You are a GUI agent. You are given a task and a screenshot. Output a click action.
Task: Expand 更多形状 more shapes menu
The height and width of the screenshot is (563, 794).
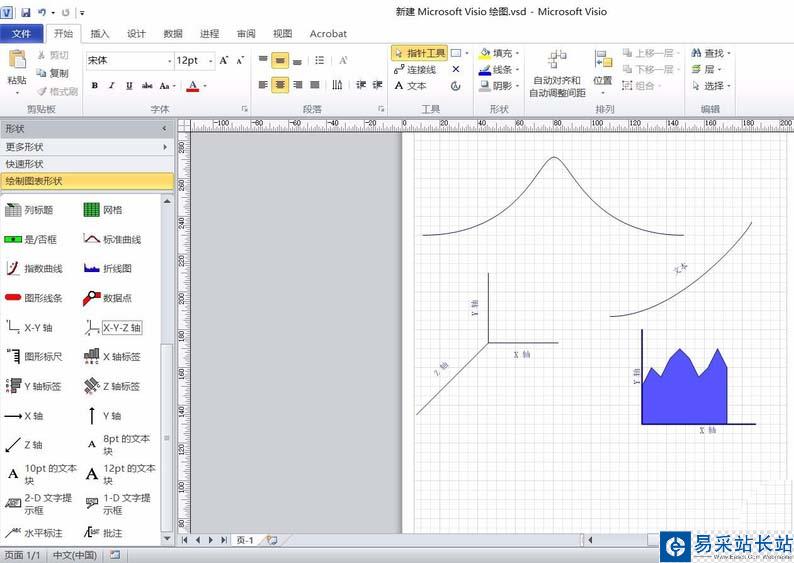pos(87,147)
